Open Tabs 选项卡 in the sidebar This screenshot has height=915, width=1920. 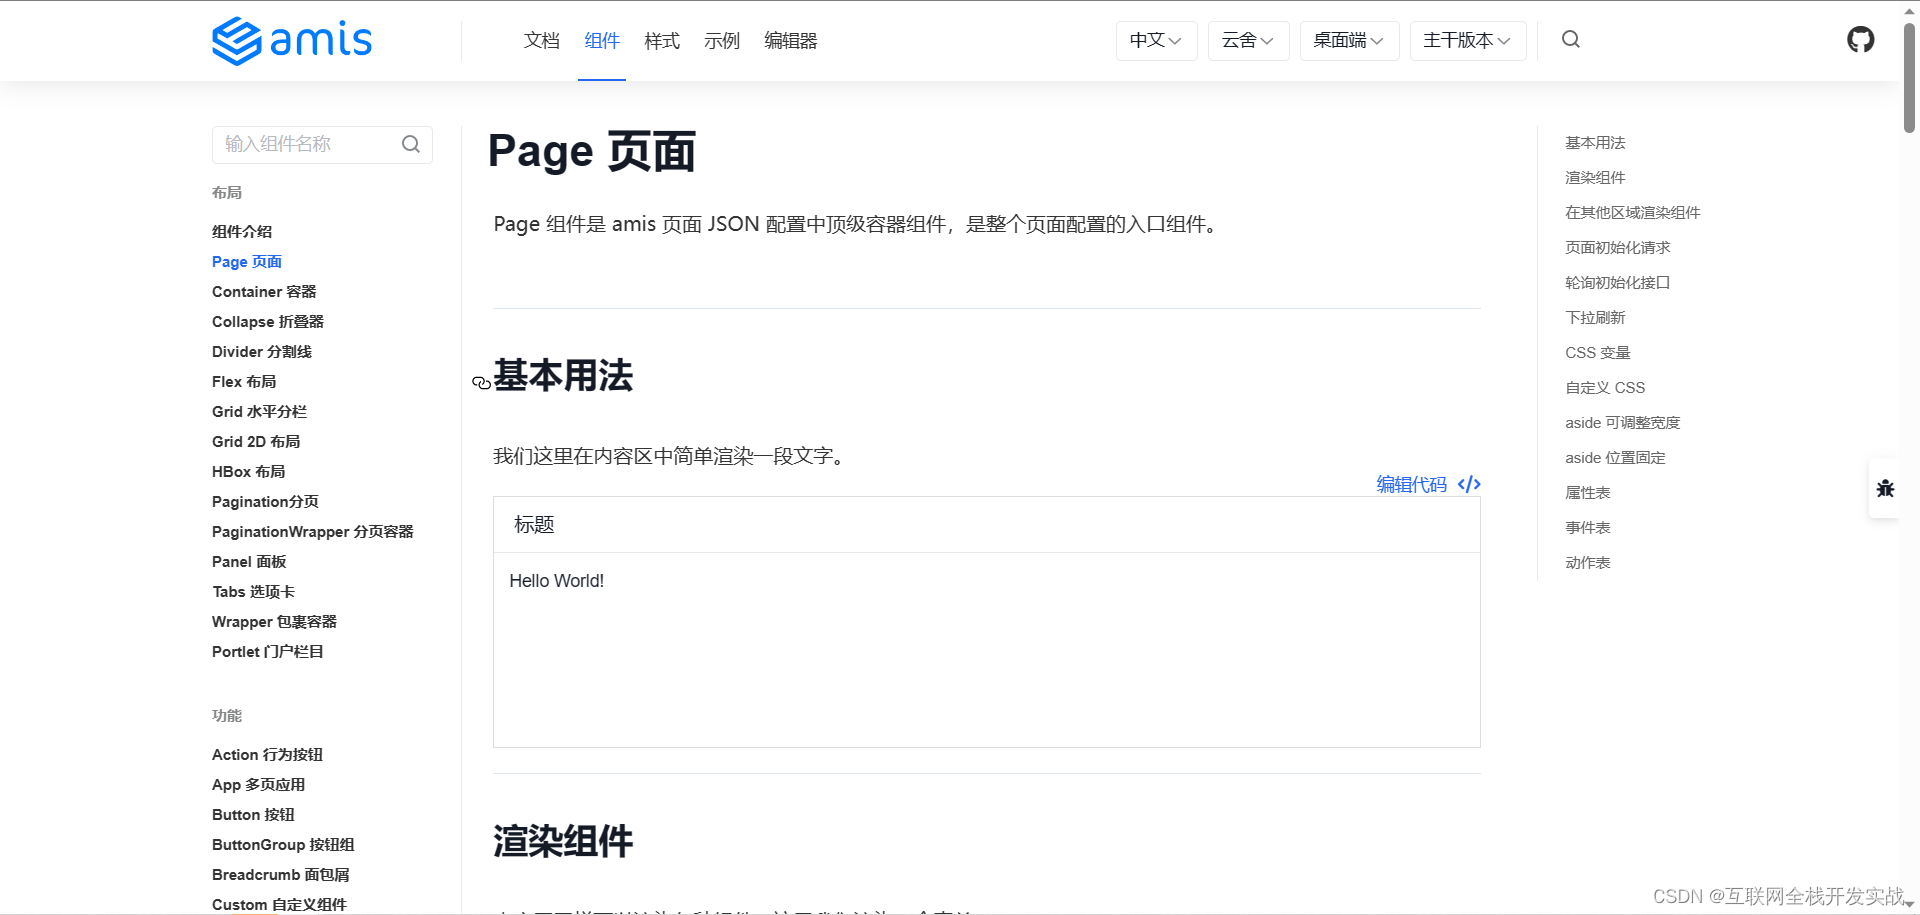click(254, 592)
